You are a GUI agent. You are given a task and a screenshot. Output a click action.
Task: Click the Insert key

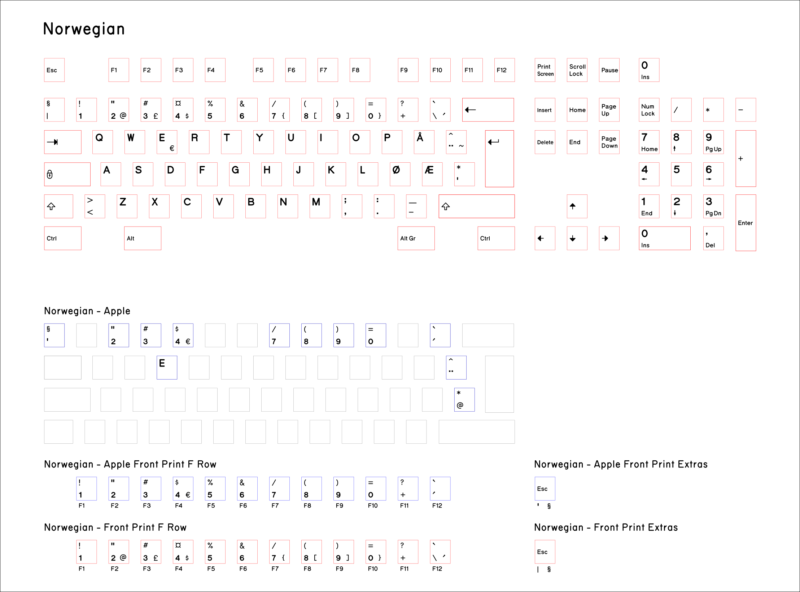click(545, 110)
